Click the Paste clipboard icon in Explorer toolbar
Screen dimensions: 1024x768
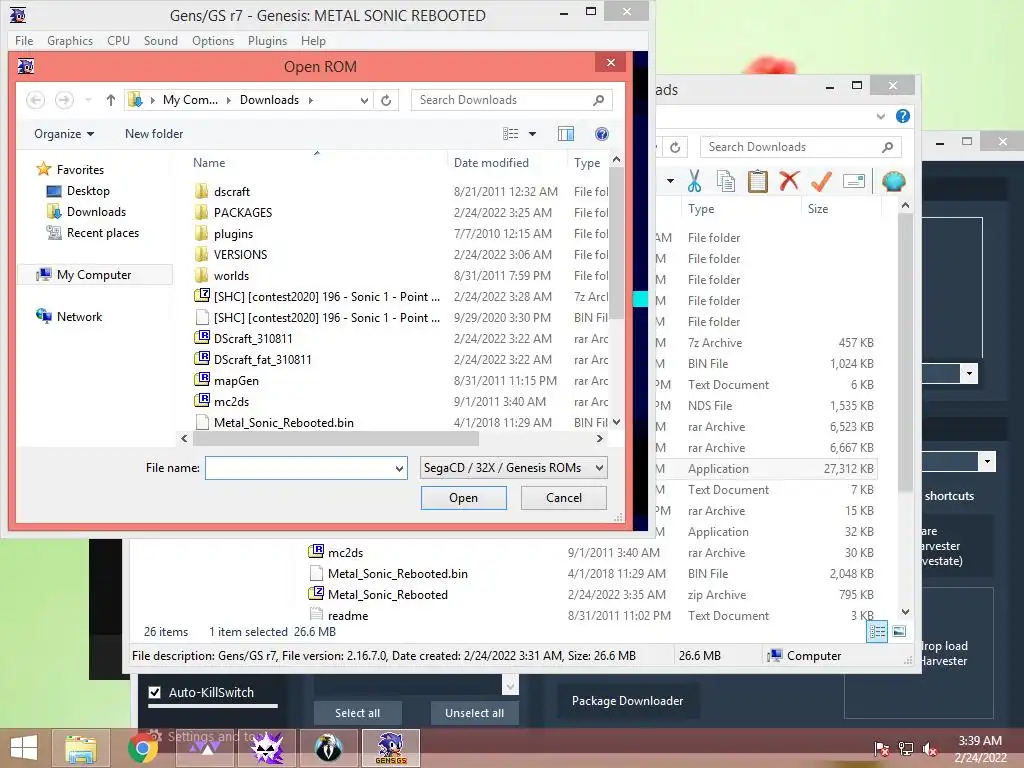click(758, 181)
